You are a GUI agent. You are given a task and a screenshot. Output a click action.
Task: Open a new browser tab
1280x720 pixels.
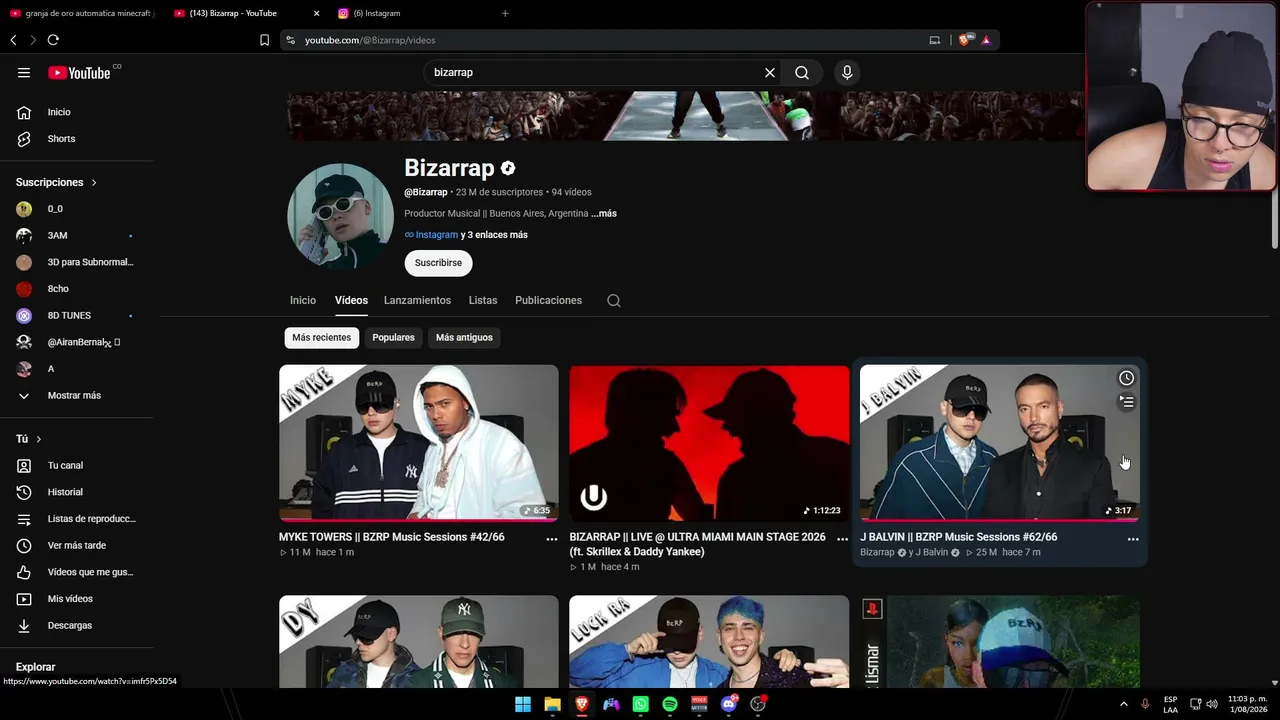(x=505, y=13)
